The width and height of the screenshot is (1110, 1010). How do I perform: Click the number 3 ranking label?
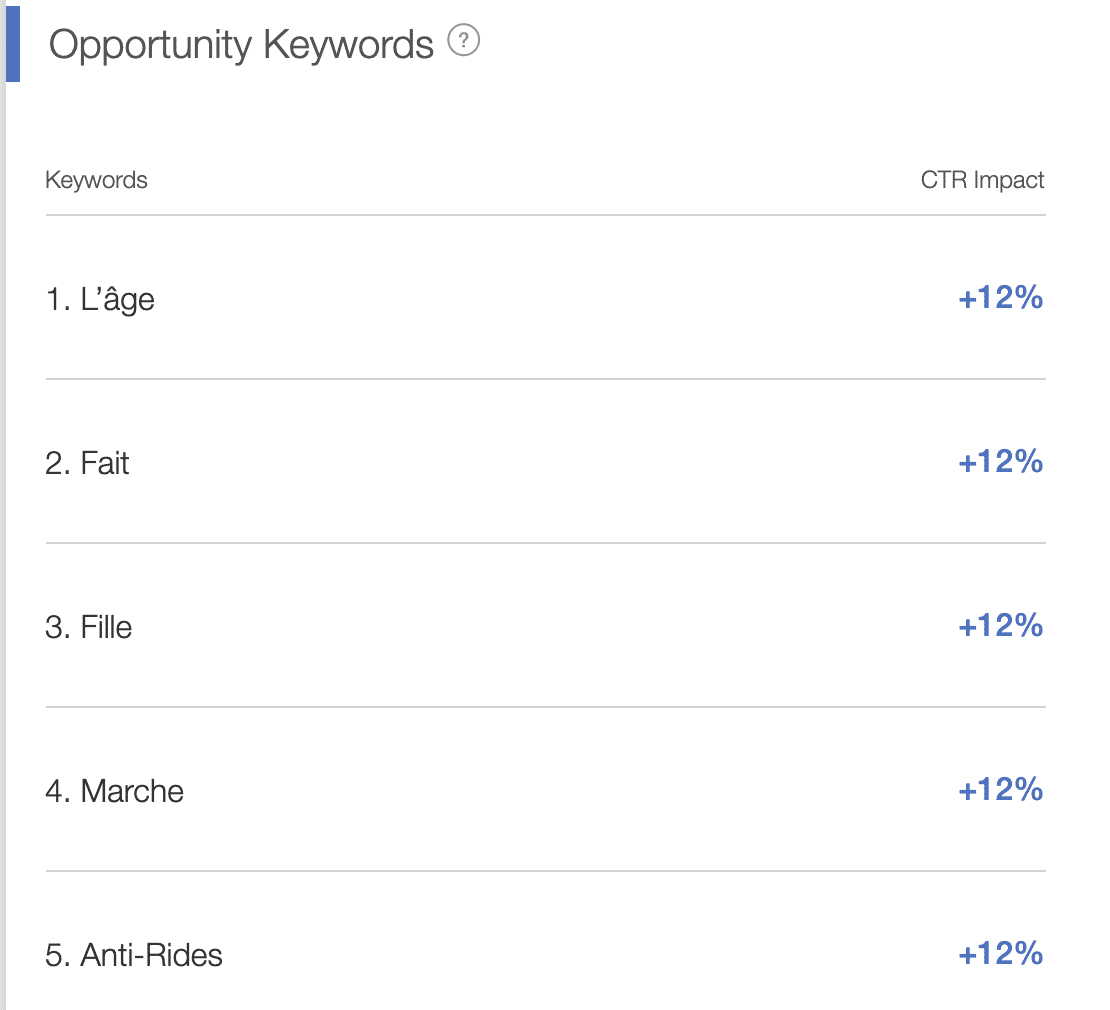click(x=58, y=627)
